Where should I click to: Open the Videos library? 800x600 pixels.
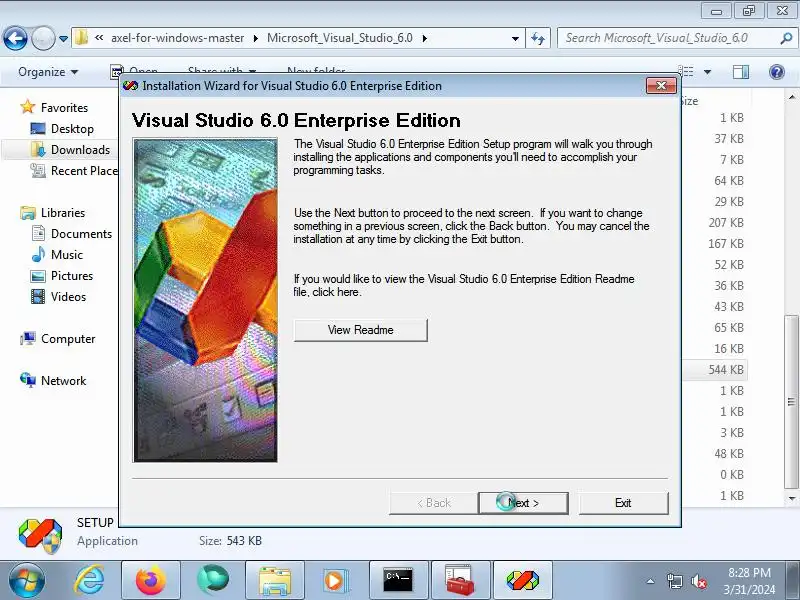click(68, 296)
